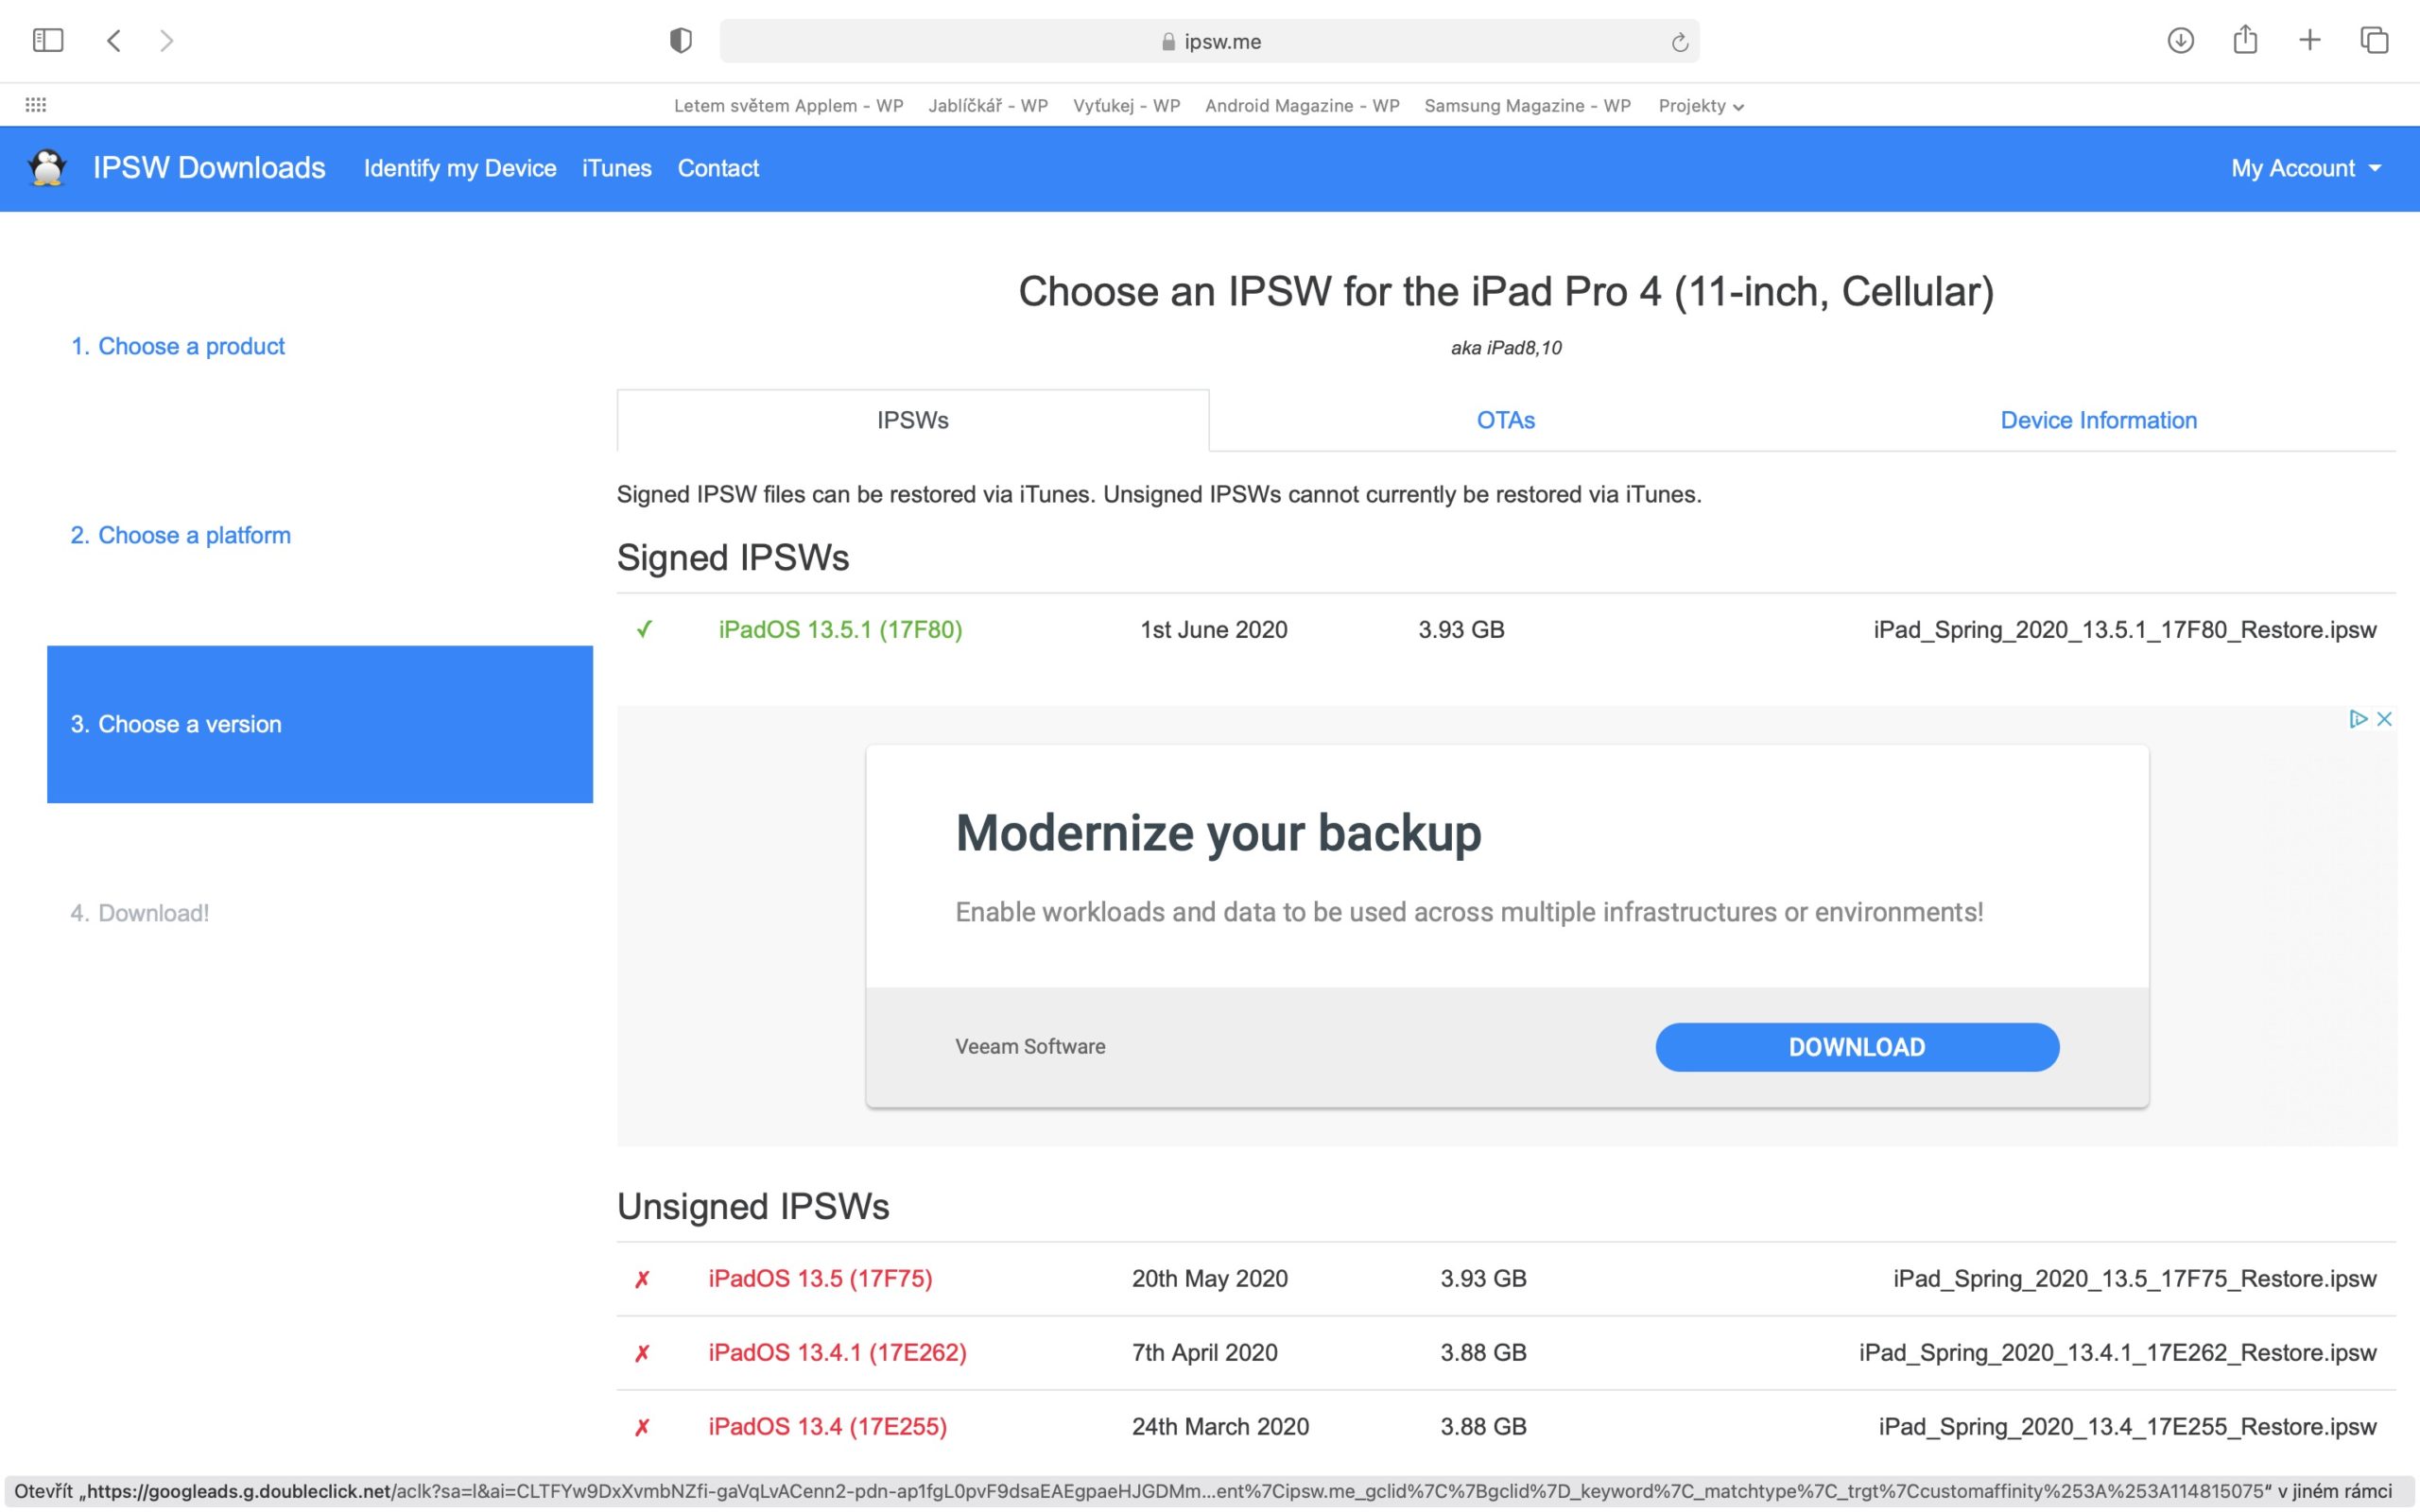2420x1512 pixels.
Task: Open the signed iPadOS 13.5.1 (17F80) link
Action: point(840,629)
